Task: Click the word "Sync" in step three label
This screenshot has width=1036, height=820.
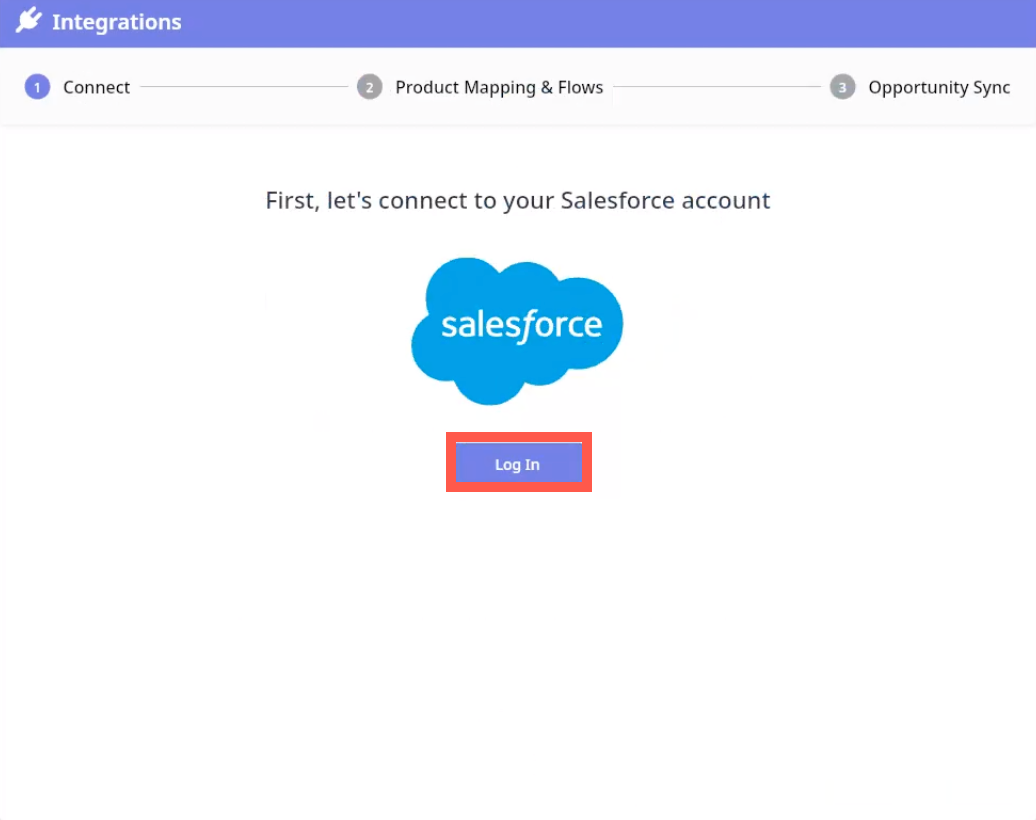Action: point(991,87)
